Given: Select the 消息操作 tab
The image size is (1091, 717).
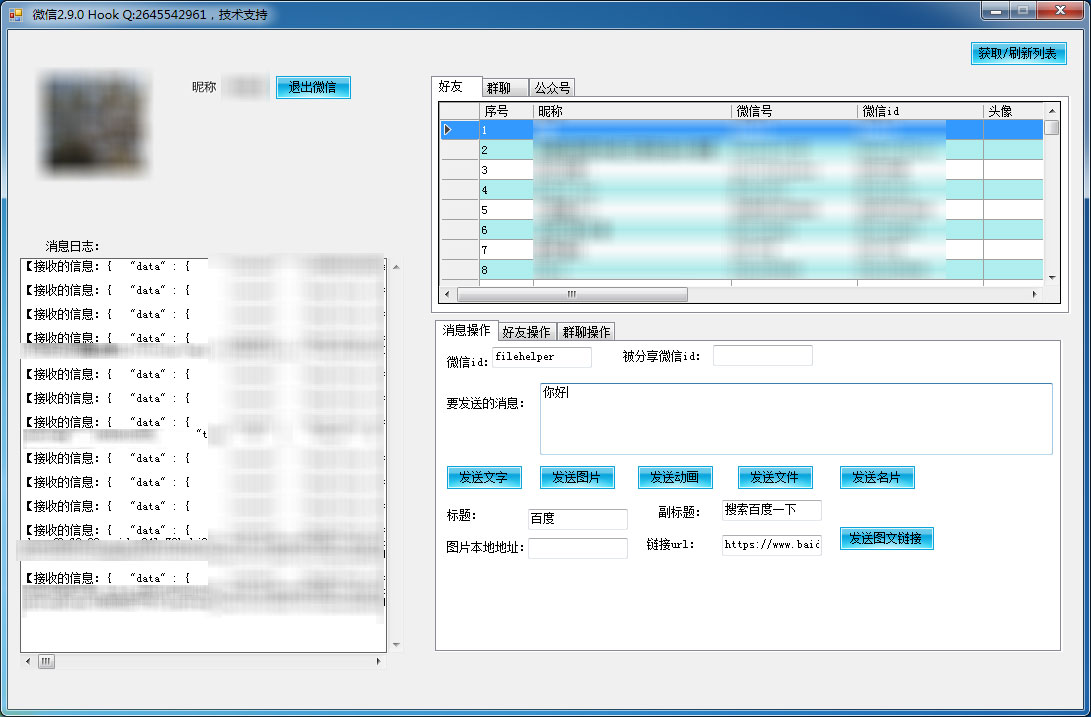Looking at the screenshot, I should pyautogui.click(x=466, y=331).
